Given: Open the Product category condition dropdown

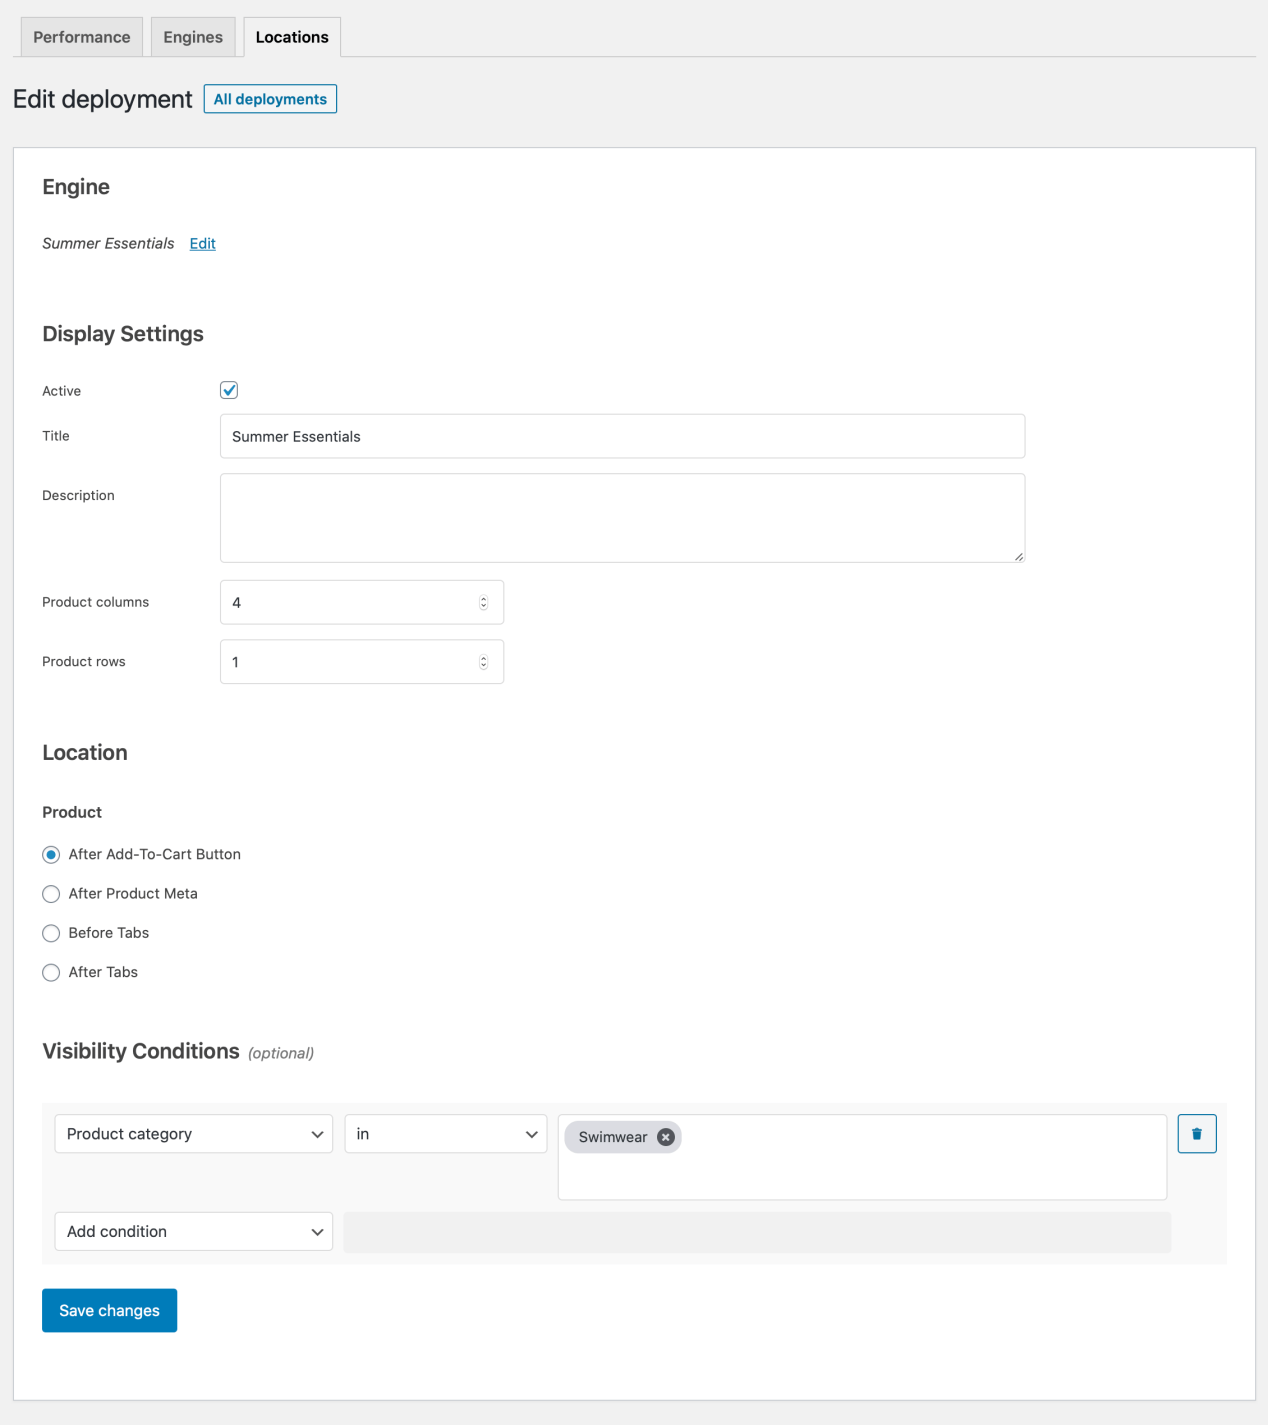Looking at the screenshot, I should click(193, 1133).
